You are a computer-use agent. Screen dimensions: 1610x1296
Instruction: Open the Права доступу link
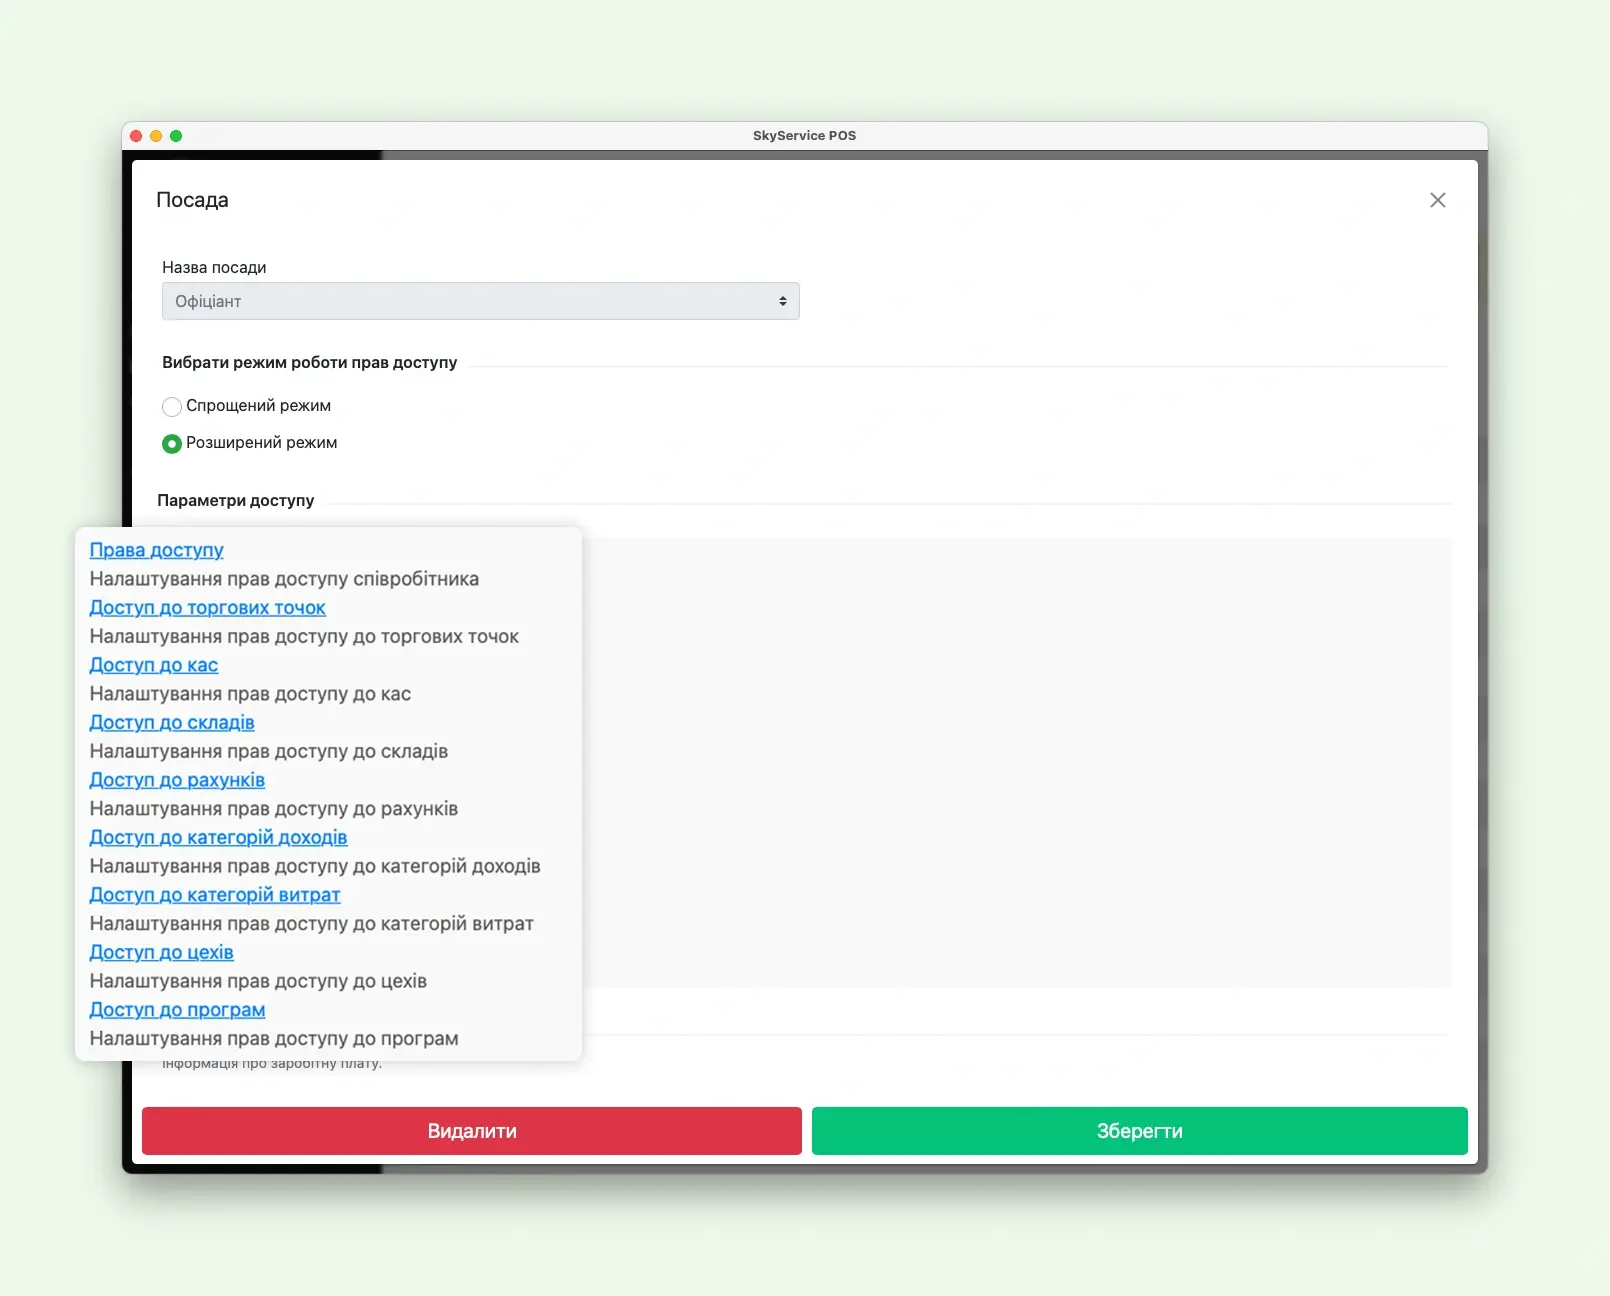pos(156,550)
